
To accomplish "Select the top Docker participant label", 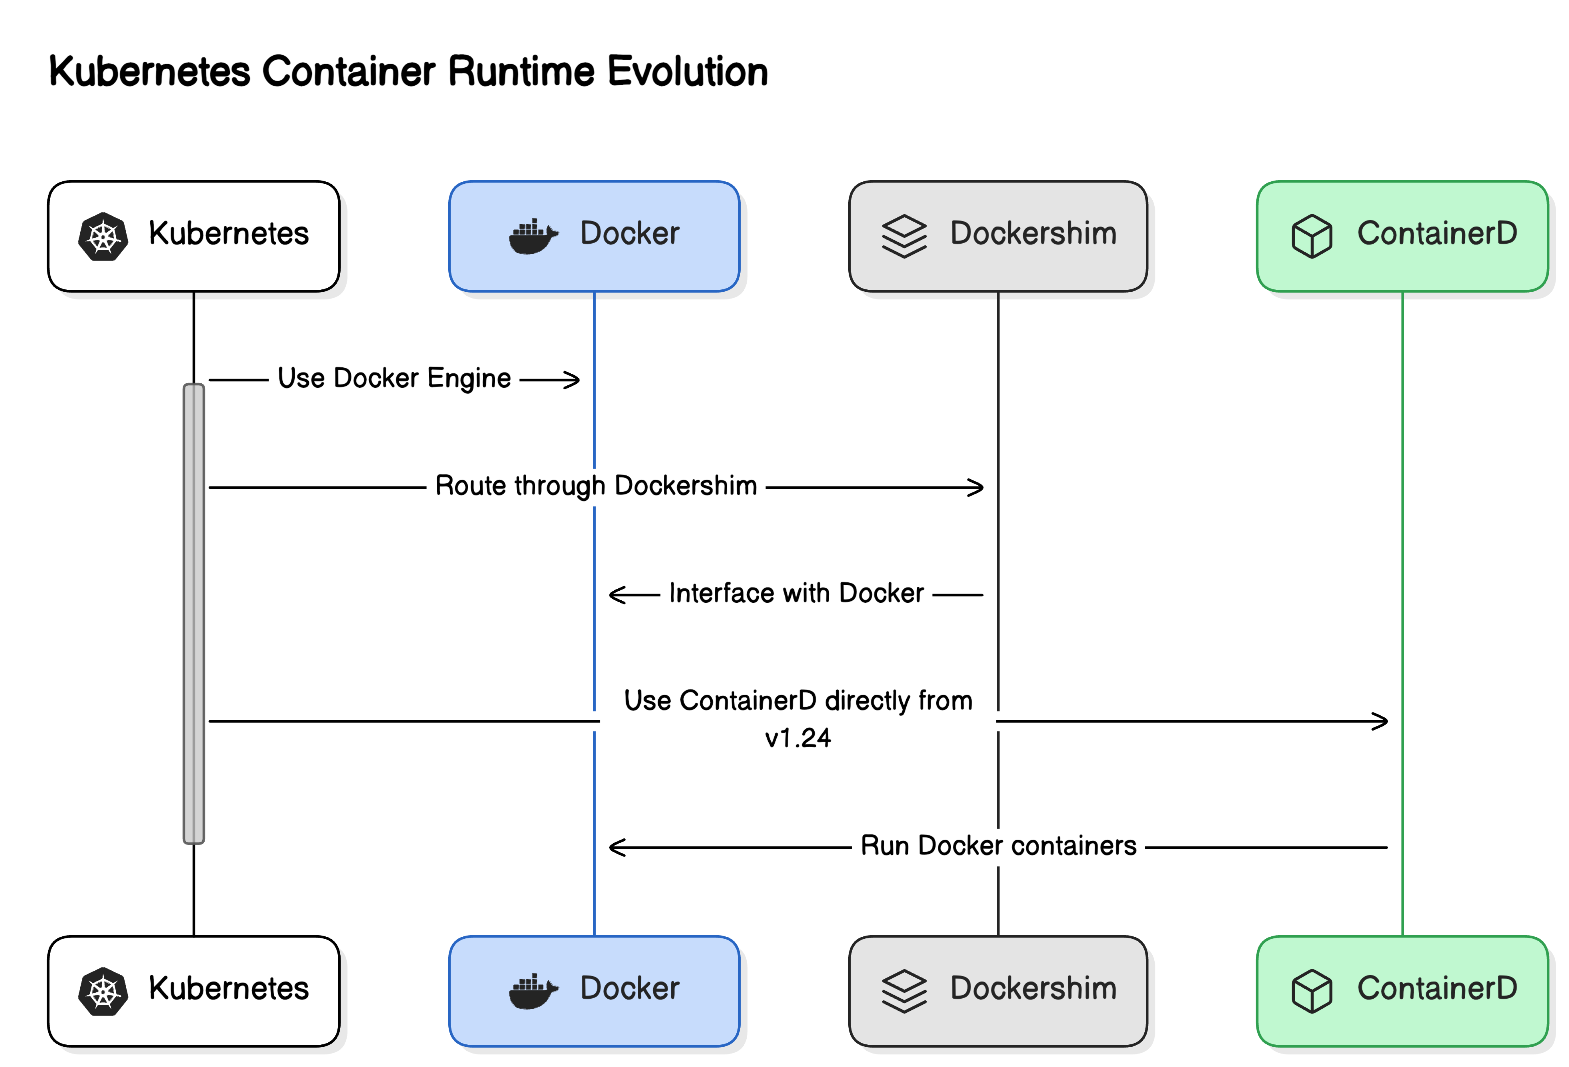I will [x=630, y=234].
